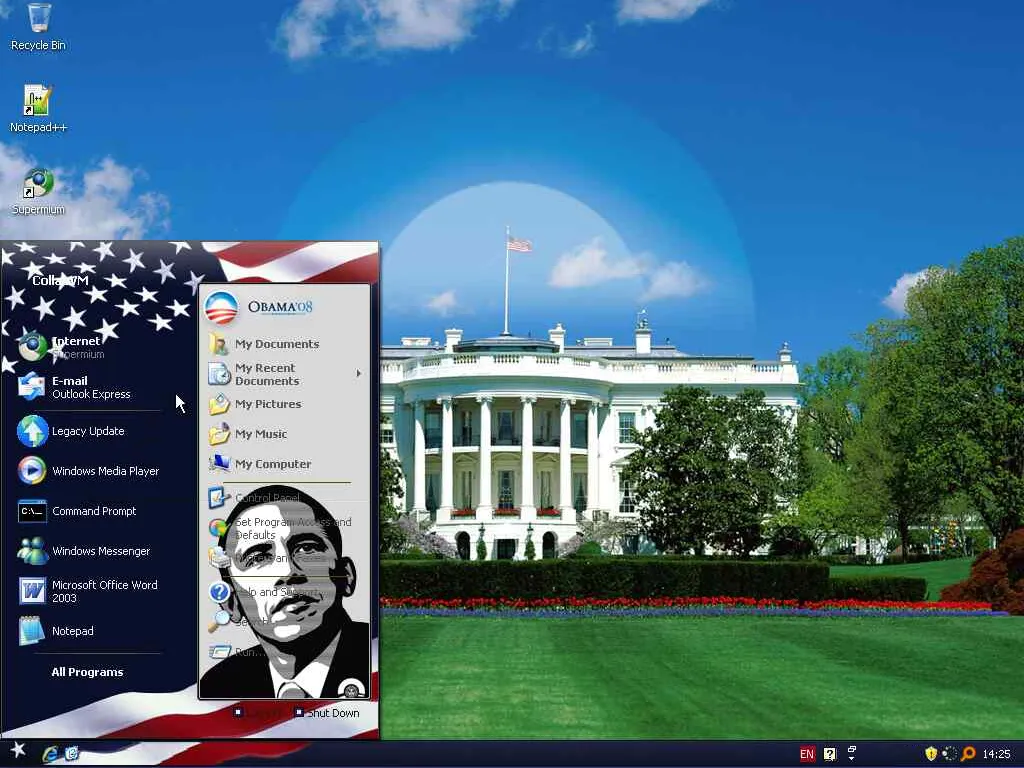Screen dimensions: 1024x768
Task: Click the Shut Down button
Action: tap(327, 712)
